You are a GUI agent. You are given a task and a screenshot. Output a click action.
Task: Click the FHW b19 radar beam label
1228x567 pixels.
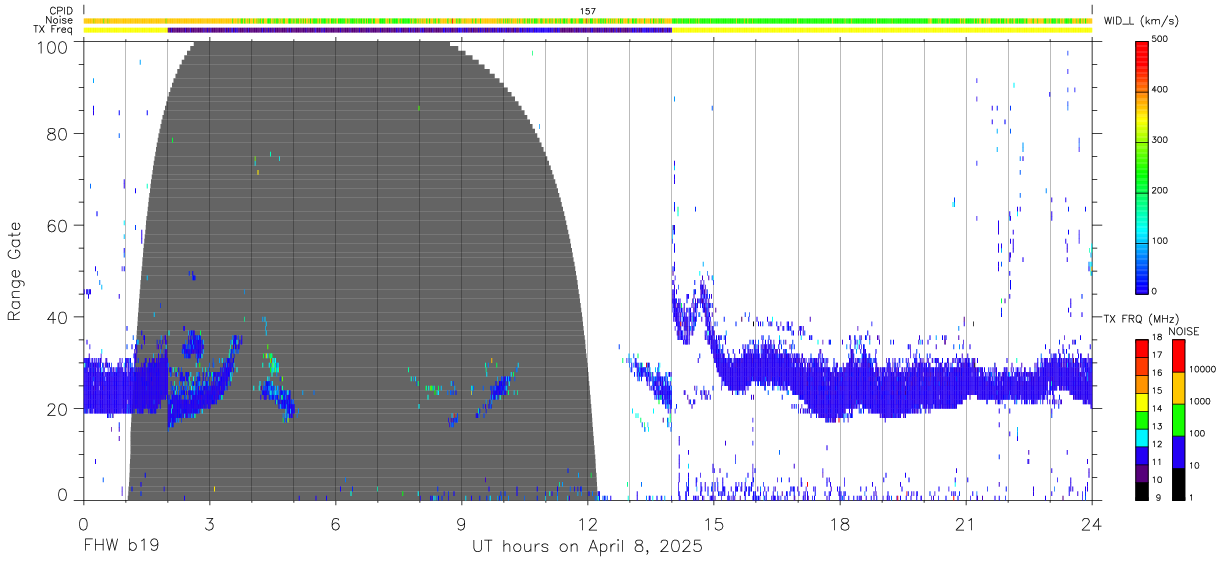121,547
